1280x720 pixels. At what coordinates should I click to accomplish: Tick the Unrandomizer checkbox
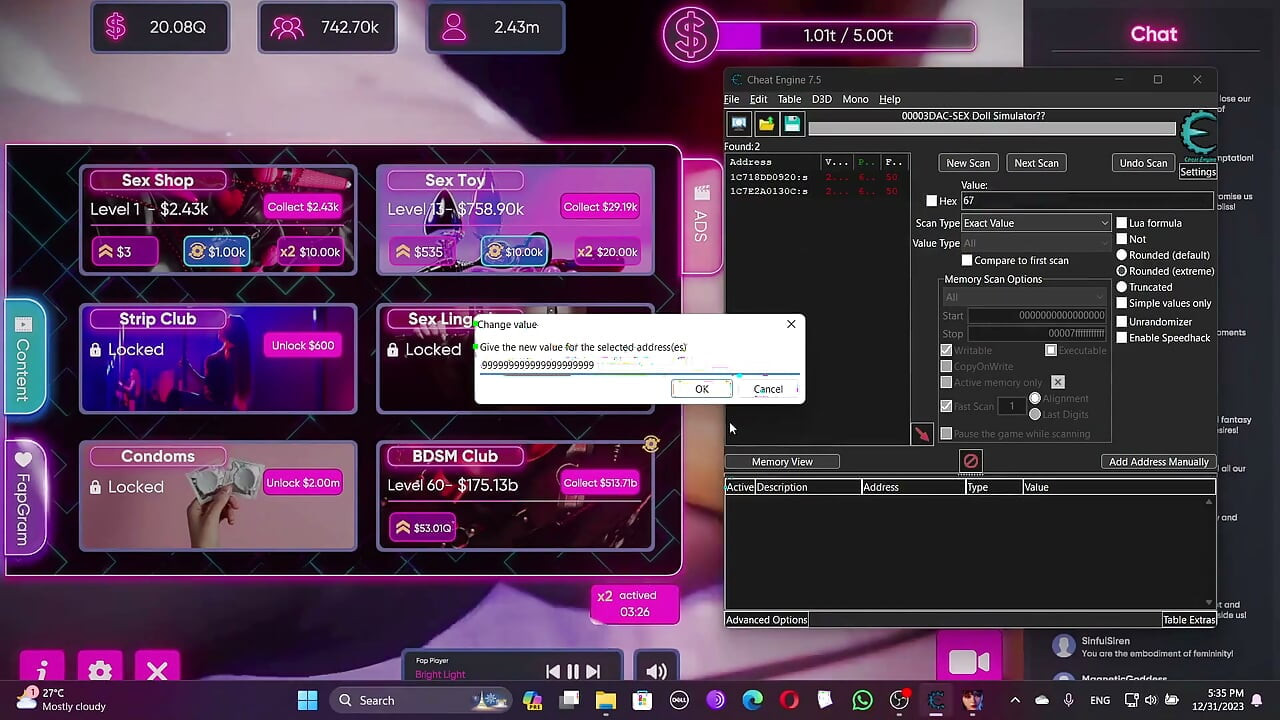click(1122, 322)
